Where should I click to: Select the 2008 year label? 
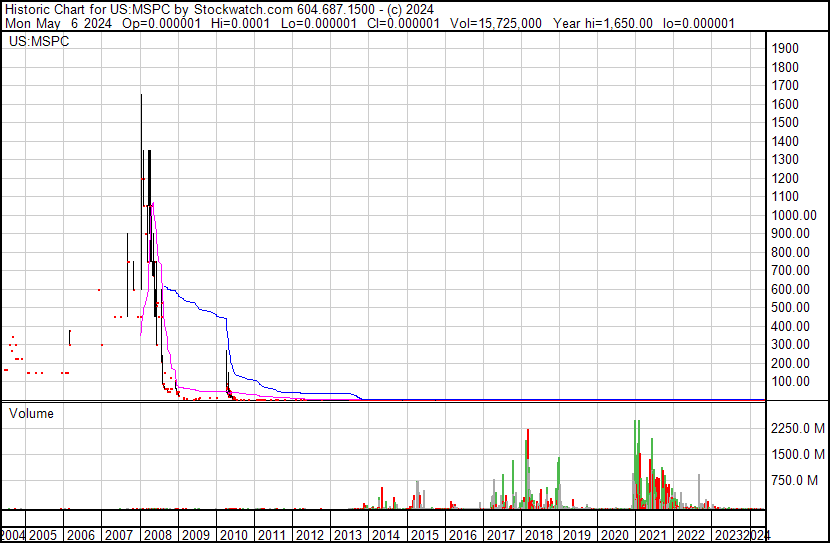(x=158, y=535)
